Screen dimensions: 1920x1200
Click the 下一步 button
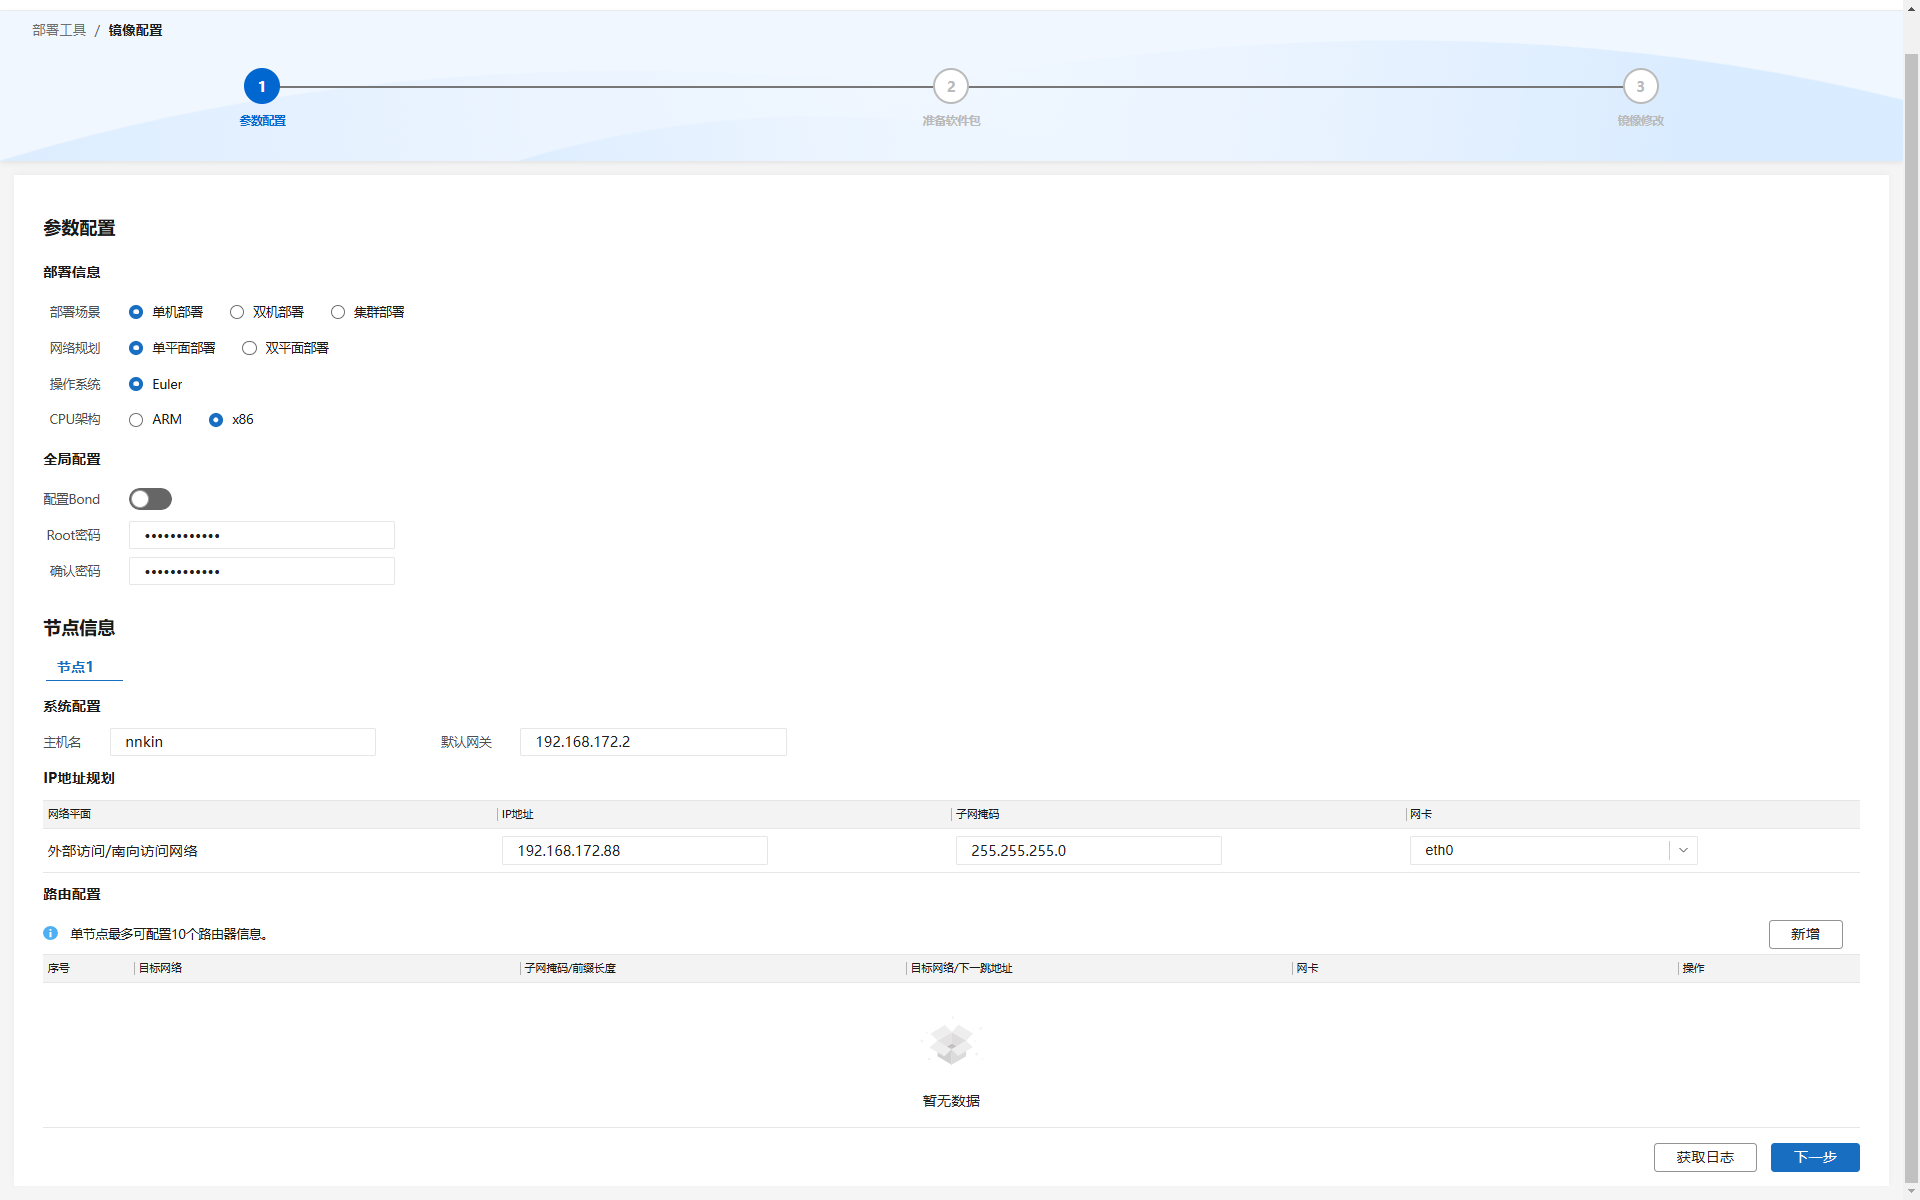[1814, 1157]
